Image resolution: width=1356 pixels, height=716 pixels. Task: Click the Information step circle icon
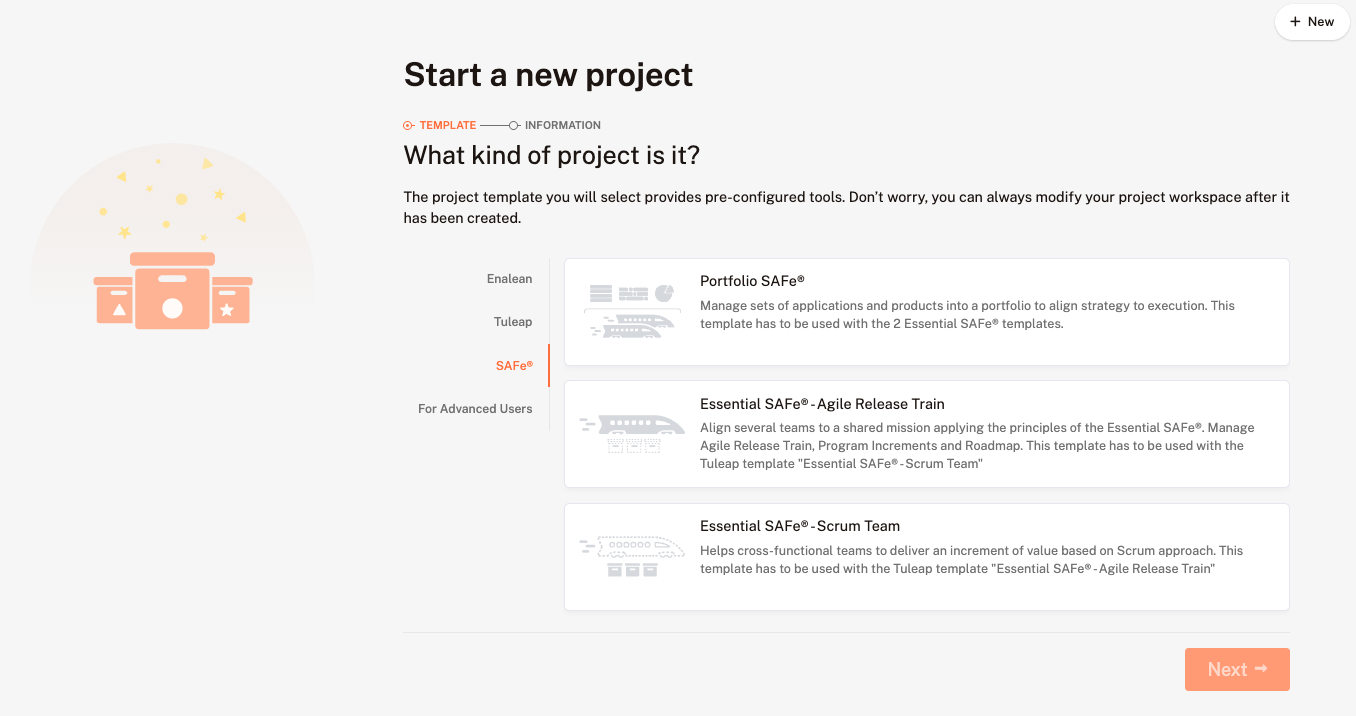click(514, 126)
